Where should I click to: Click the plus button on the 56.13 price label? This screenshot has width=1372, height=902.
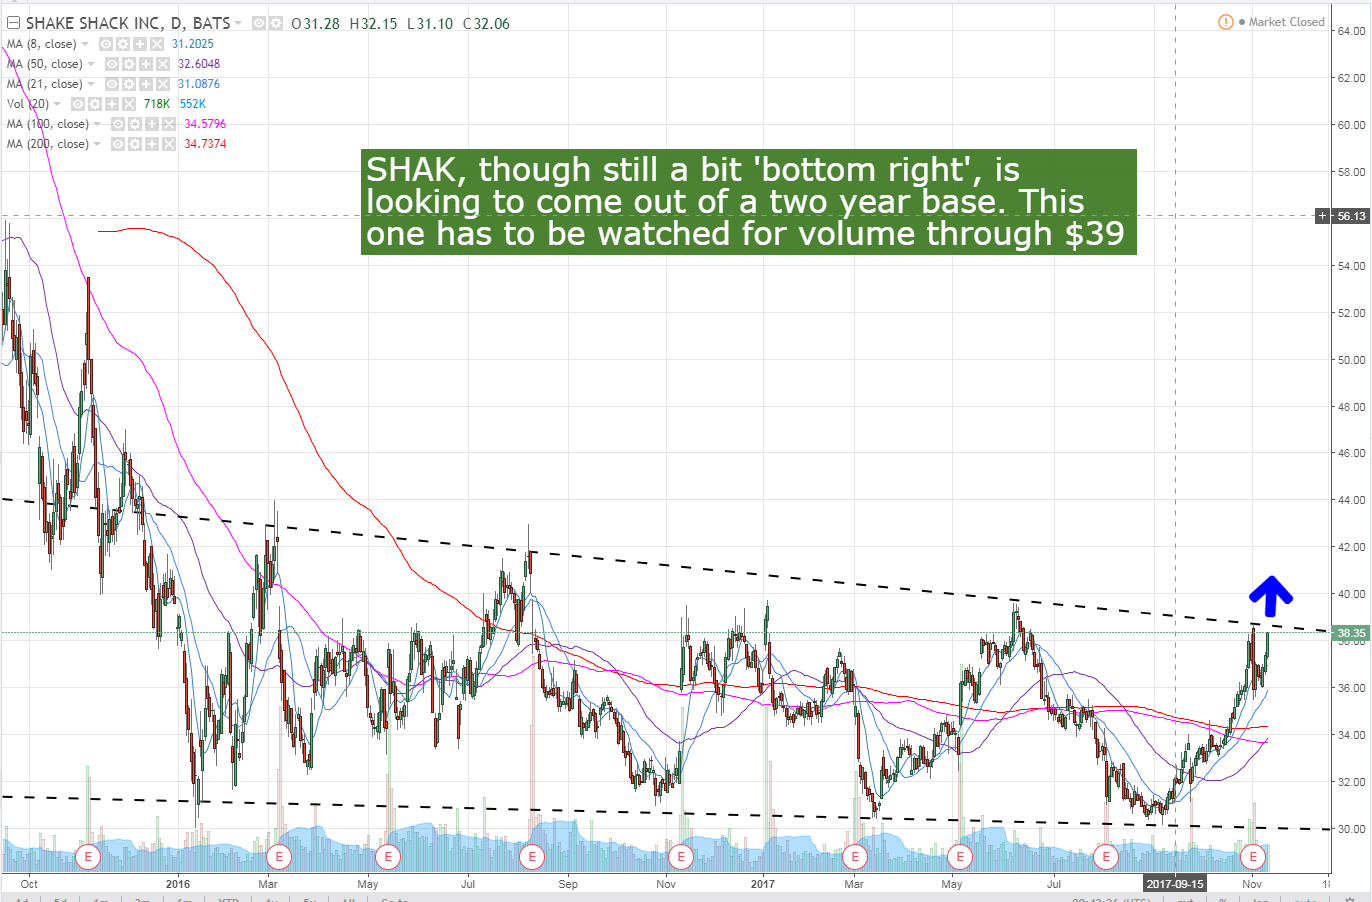[1323, 216]
